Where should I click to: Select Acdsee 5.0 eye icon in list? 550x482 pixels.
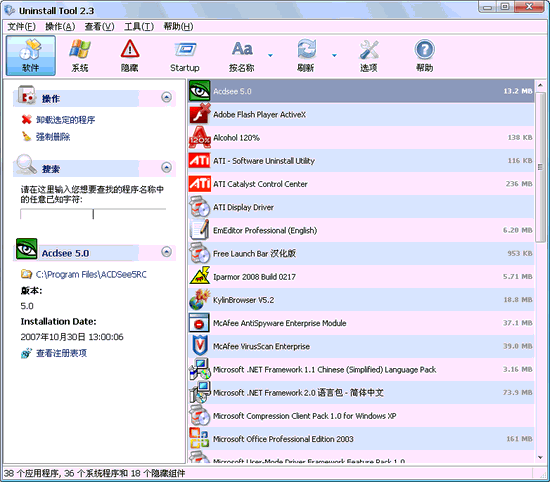[200, 91]
